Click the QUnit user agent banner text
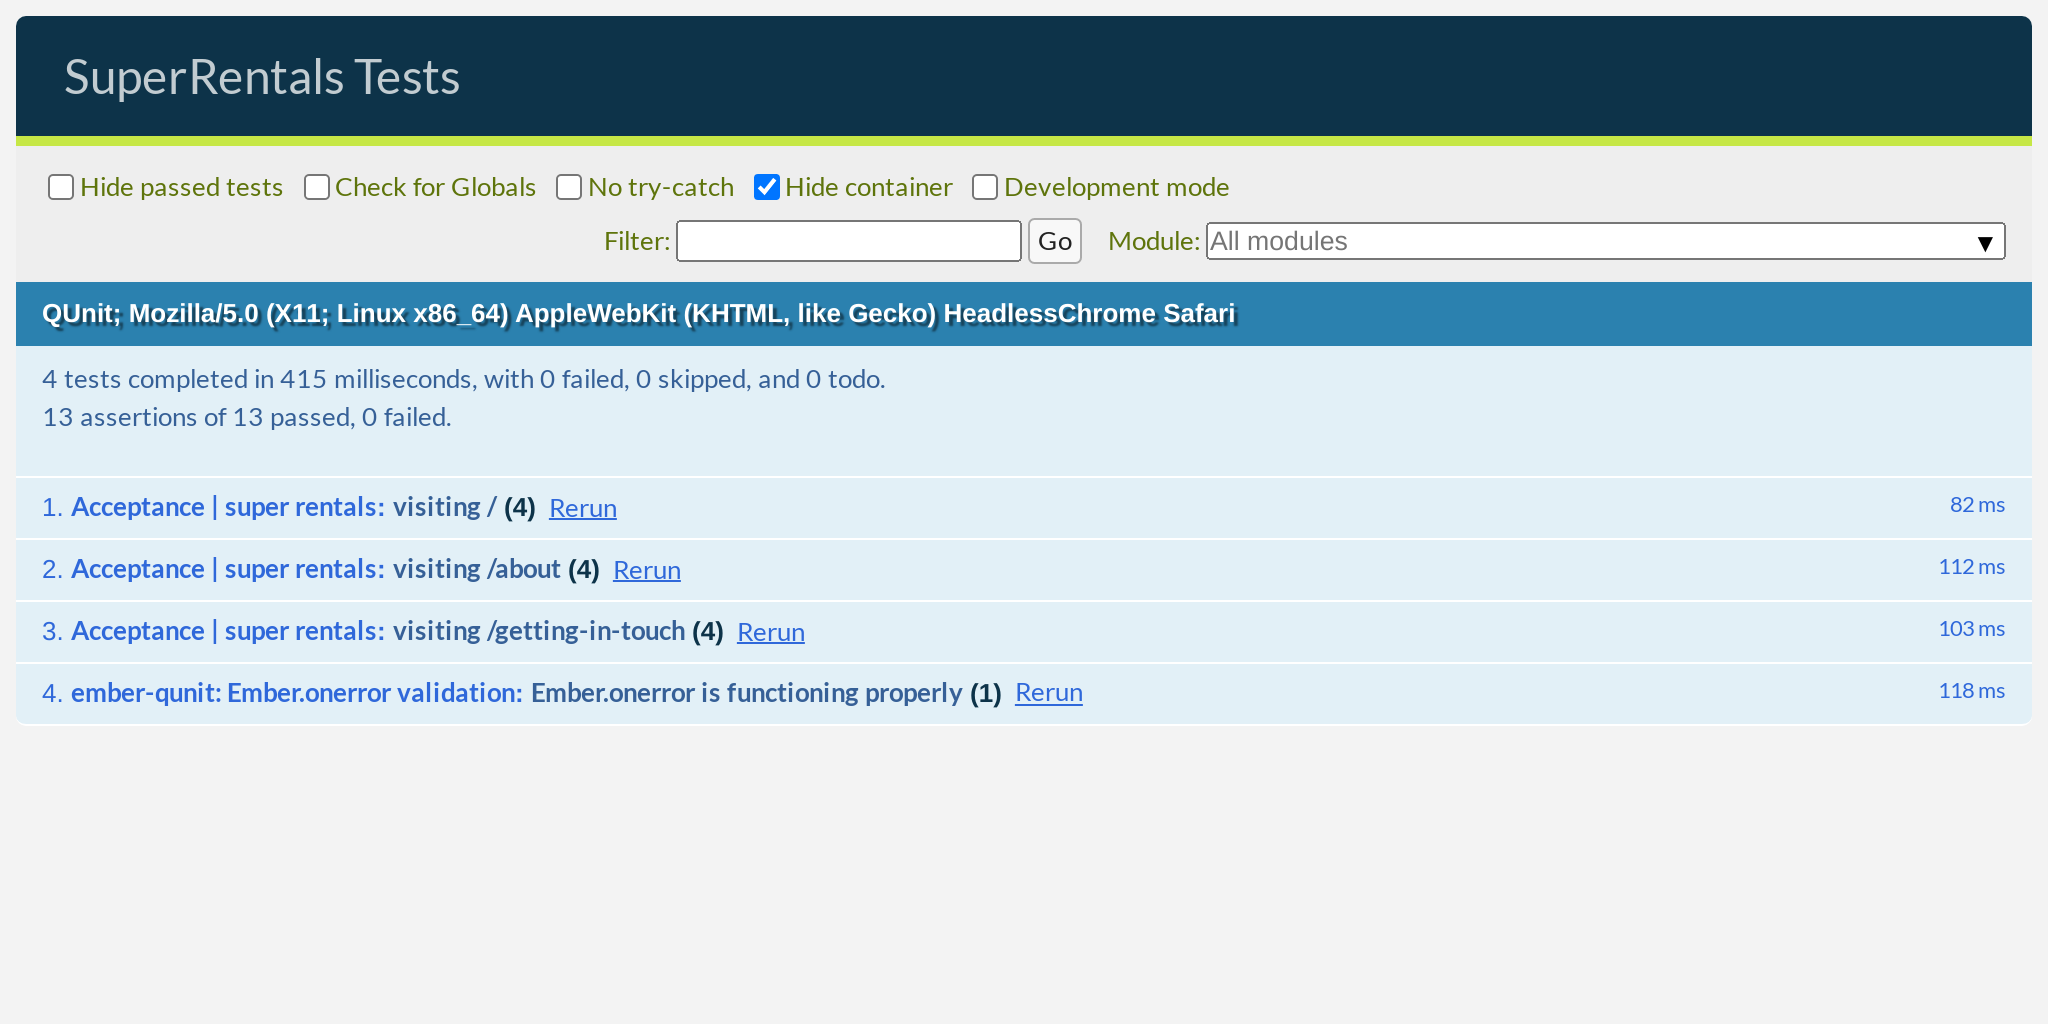Image resolution: width=2048 pixels, height=1024 pixels. pyautogui.click(x=638, y=314)
